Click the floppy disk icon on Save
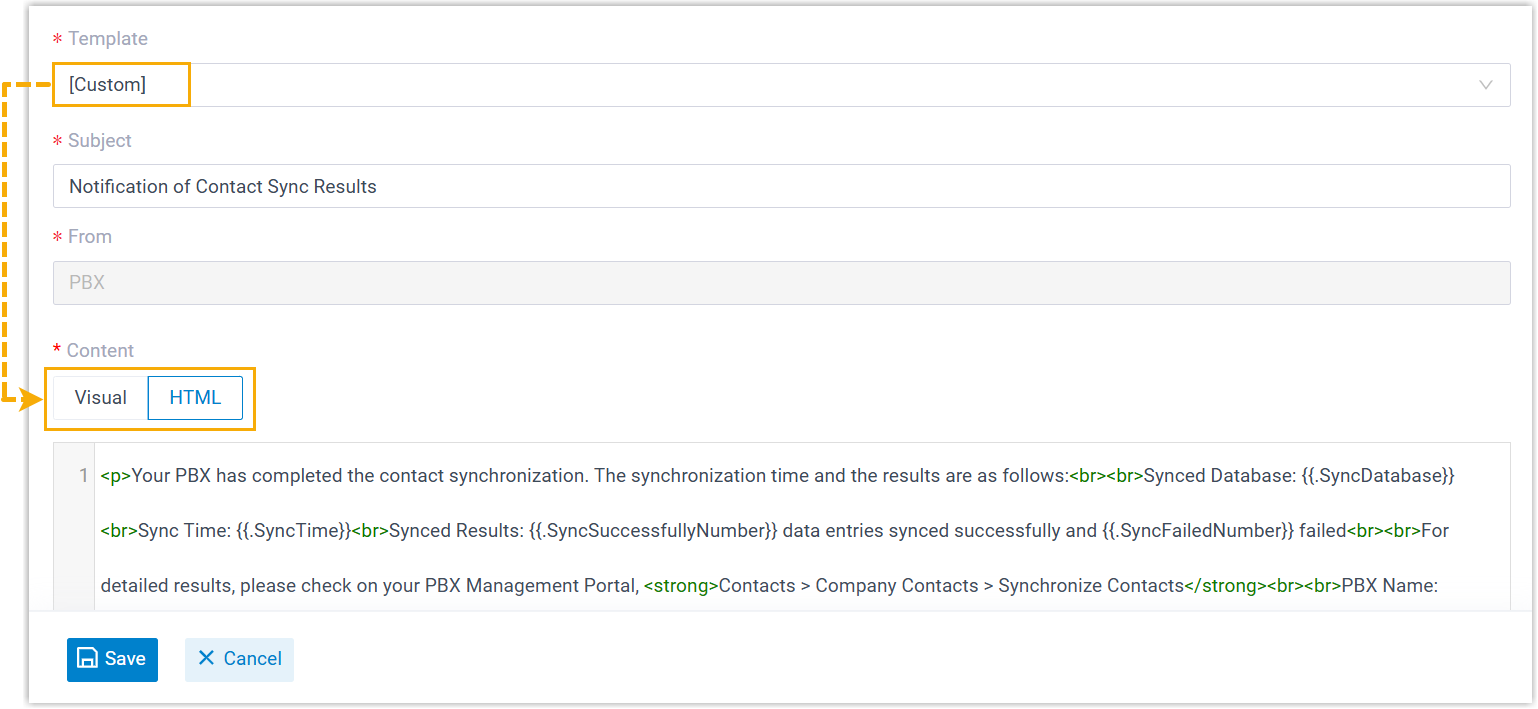The width and height of the screenshot is (1538, 709). point(88,659)
